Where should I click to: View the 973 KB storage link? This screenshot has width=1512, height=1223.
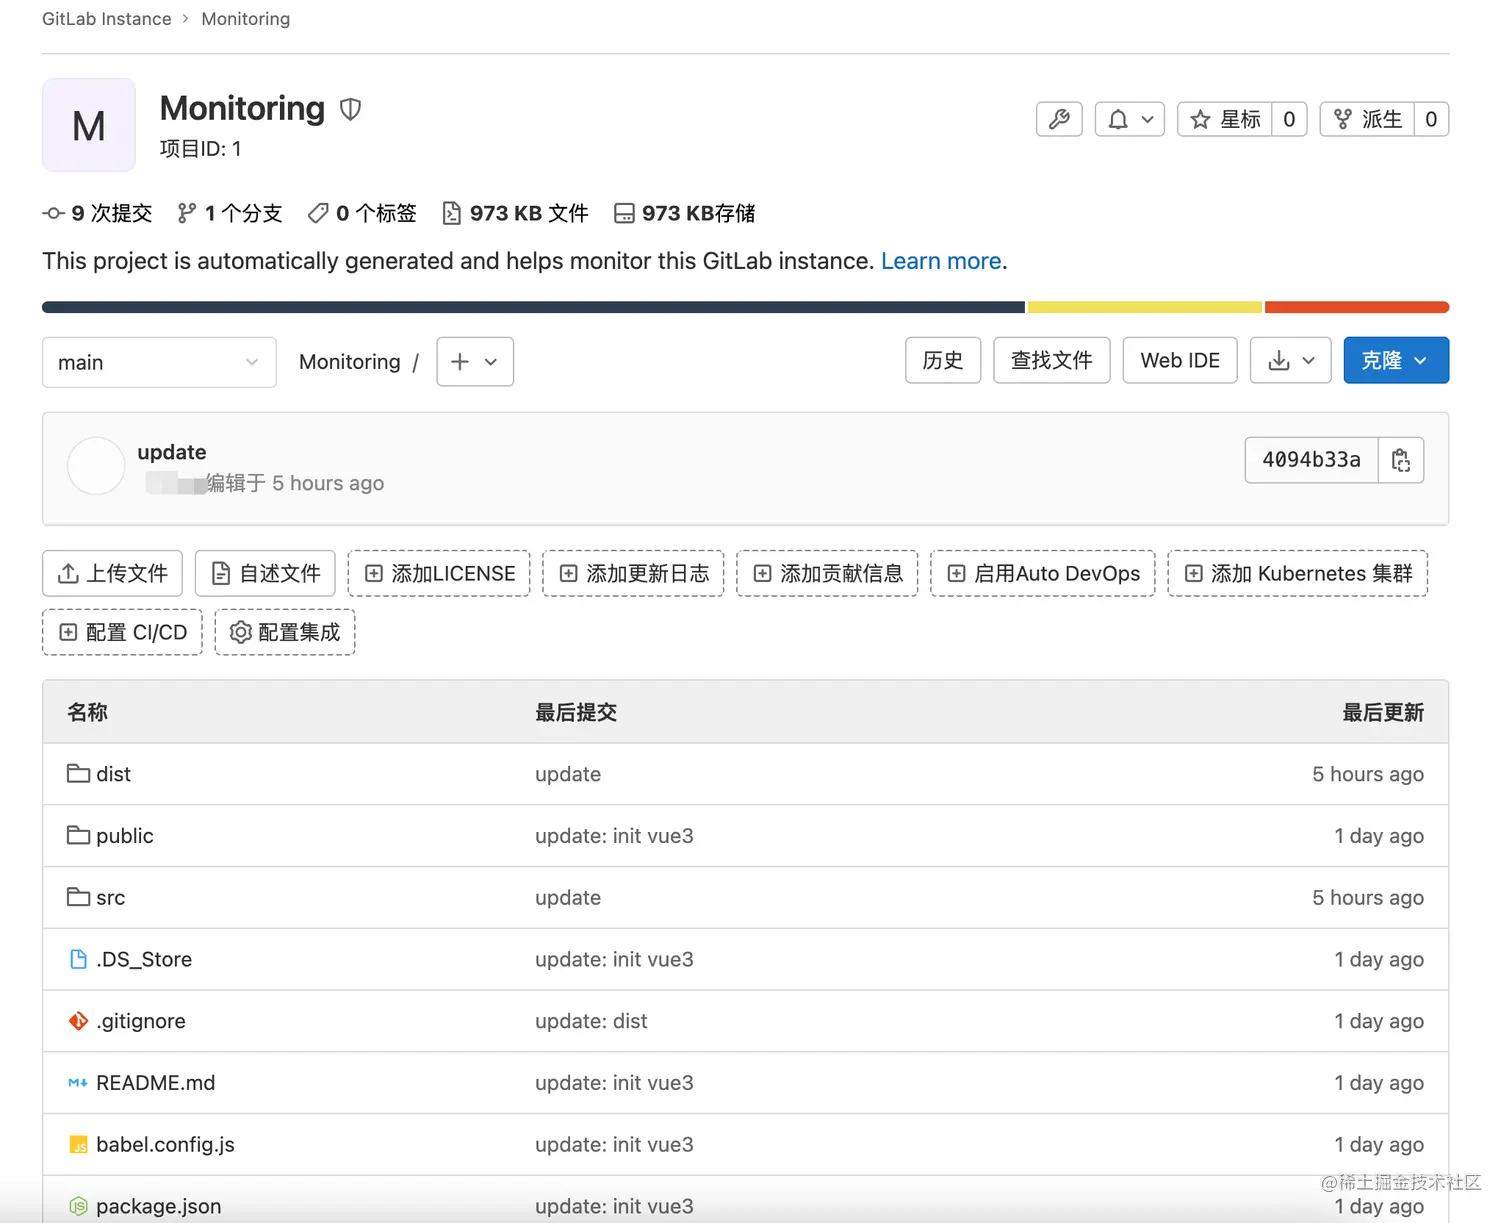[x=685, y=213]
